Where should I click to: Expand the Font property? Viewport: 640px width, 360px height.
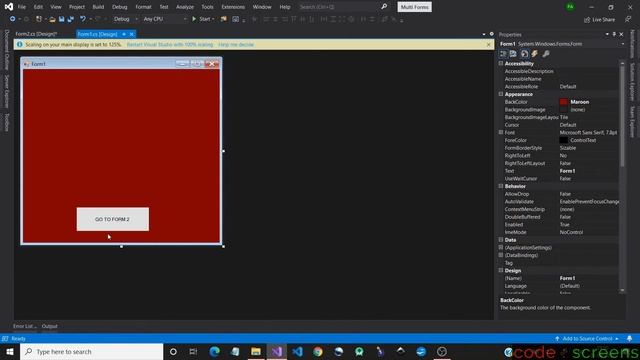point(501,133)
